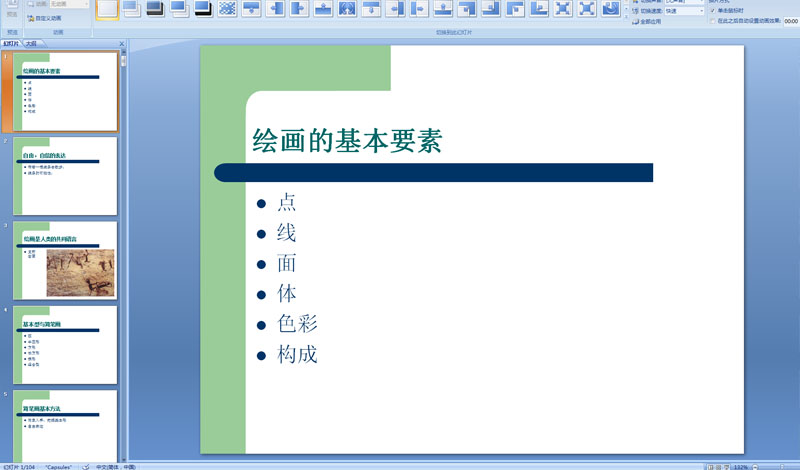The width and height of the screenshot is (800, 470).
Task: Apply the Wipe Left transition
Action: 275,9
